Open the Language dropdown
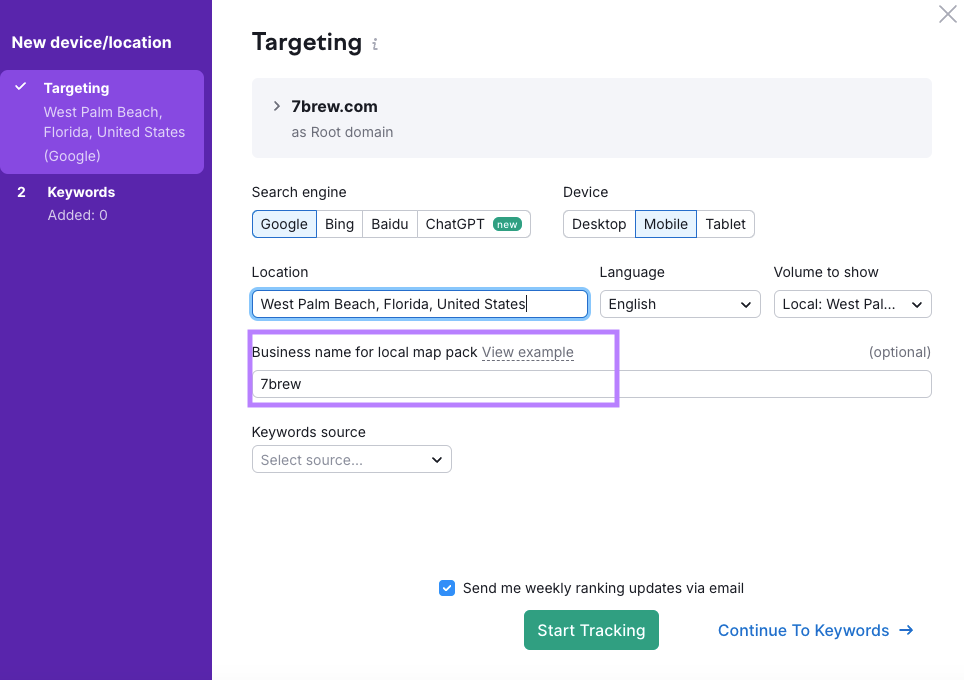The image size is (964, 680). [x=679, y=304]
